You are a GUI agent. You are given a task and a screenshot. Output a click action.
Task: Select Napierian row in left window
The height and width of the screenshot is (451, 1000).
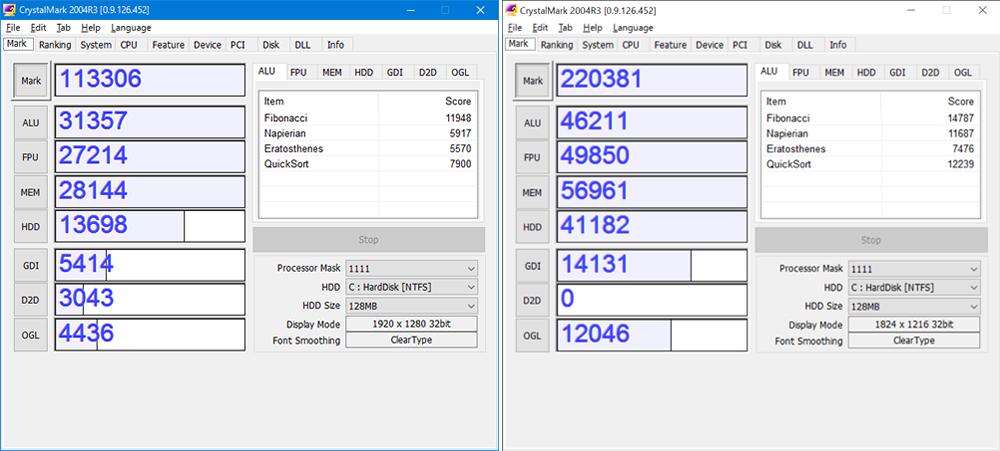[x=368, y=133]
